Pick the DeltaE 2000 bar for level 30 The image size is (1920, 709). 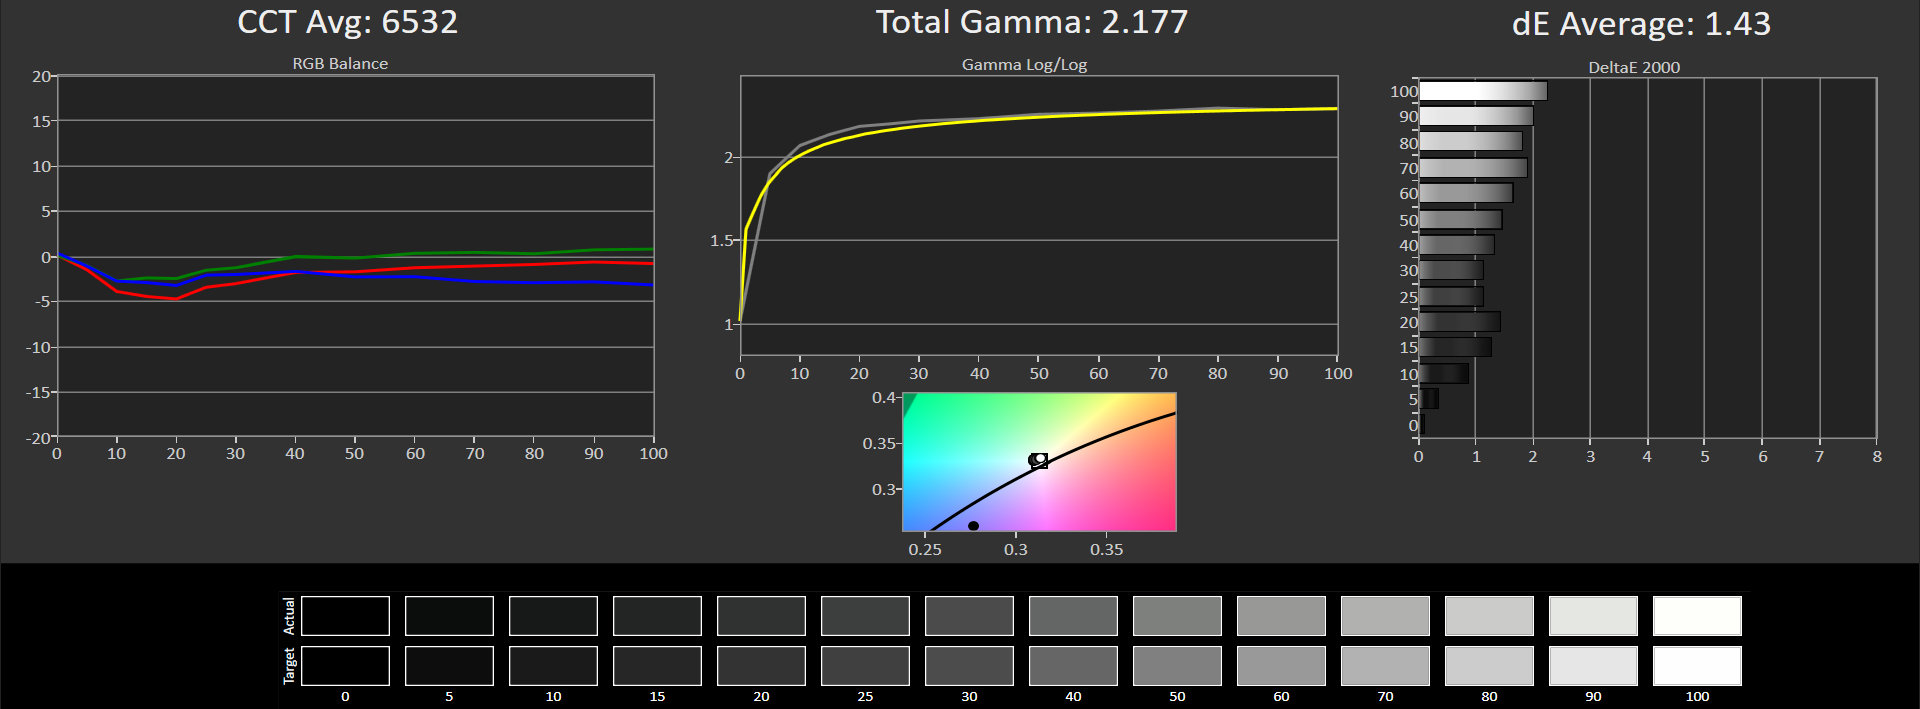click(x=1451, y=270)
